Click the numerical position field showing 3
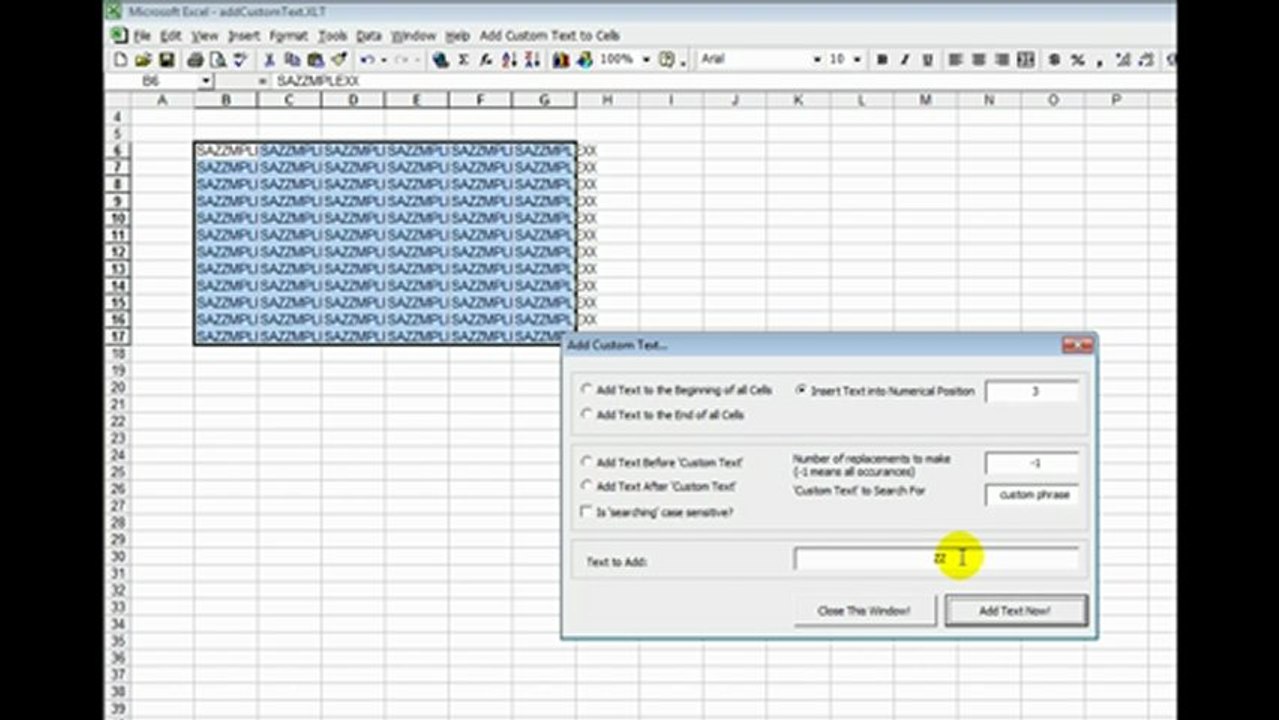 pyautogui.click(x=1033, y=391)
